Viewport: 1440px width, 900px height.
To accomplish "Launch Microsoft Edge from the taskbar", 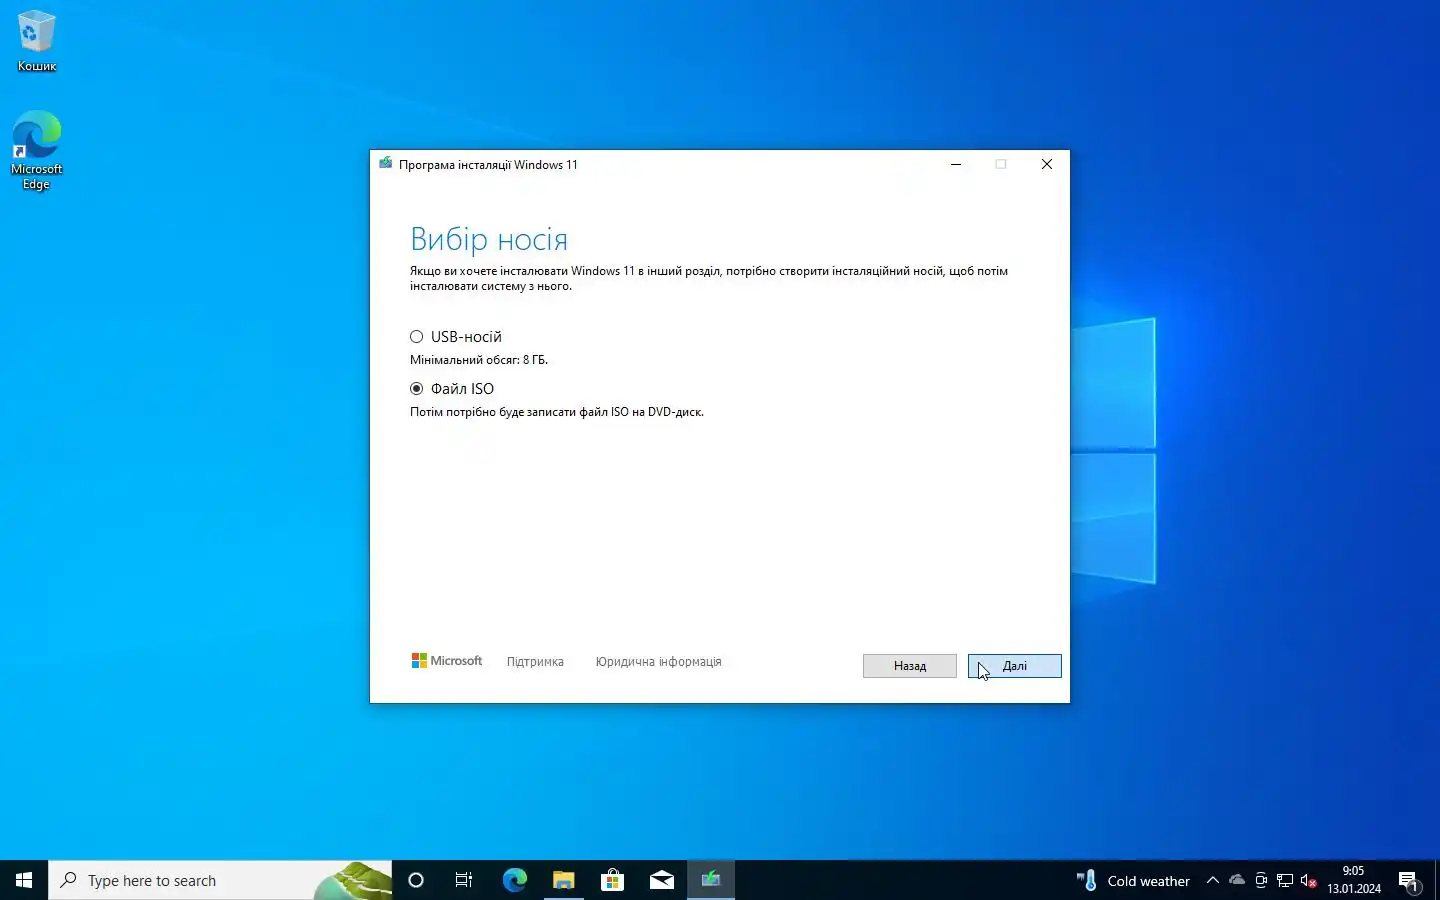I will coord(514,880).
